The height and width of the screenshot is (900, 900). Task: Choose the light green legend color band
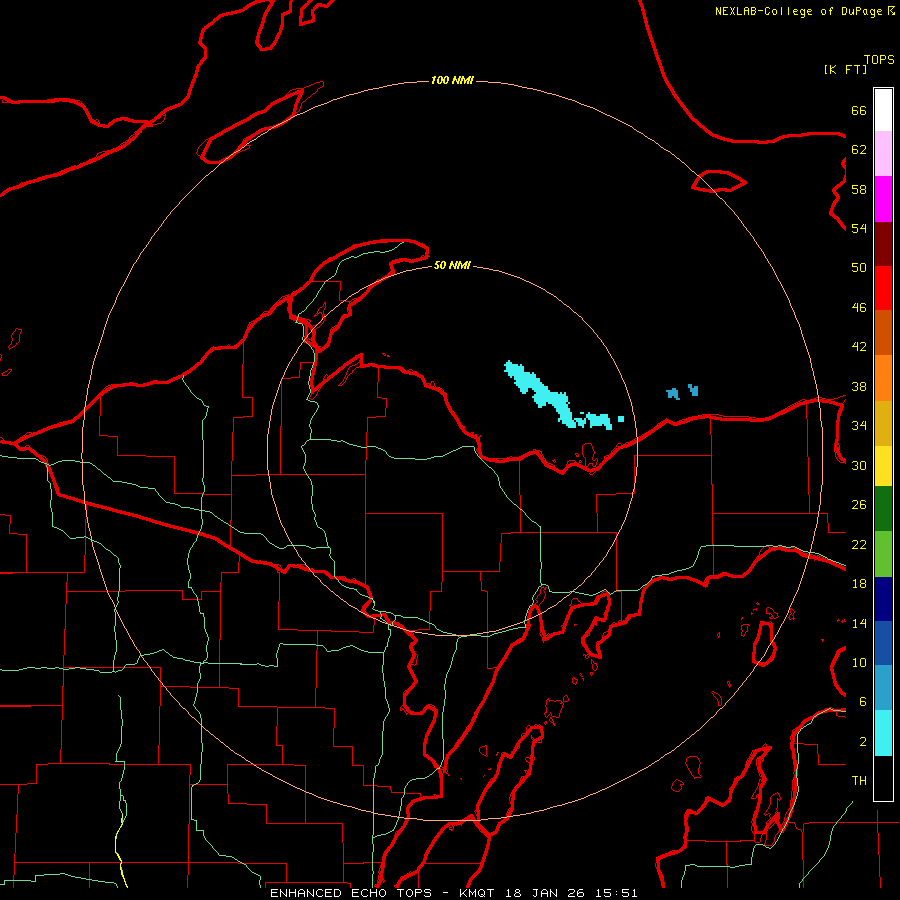point(883,554)
